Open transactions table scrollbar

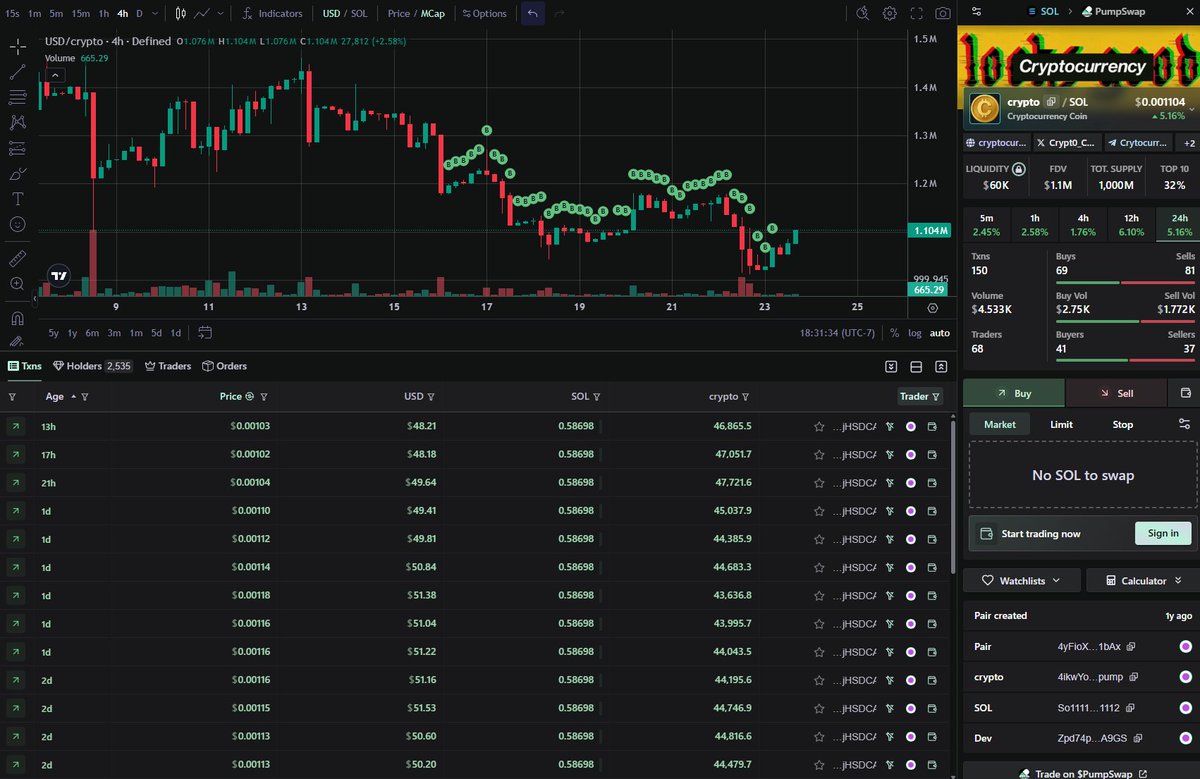955,495
